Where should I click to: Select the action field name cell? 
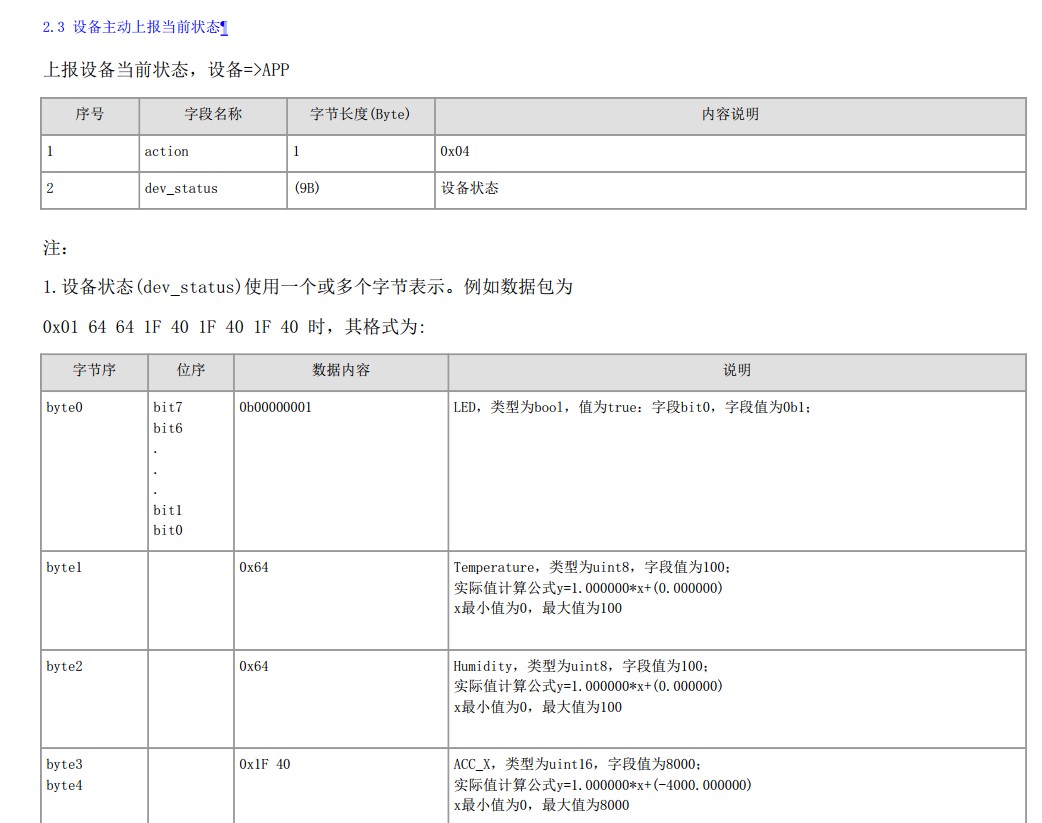click(x=167, y=152)
